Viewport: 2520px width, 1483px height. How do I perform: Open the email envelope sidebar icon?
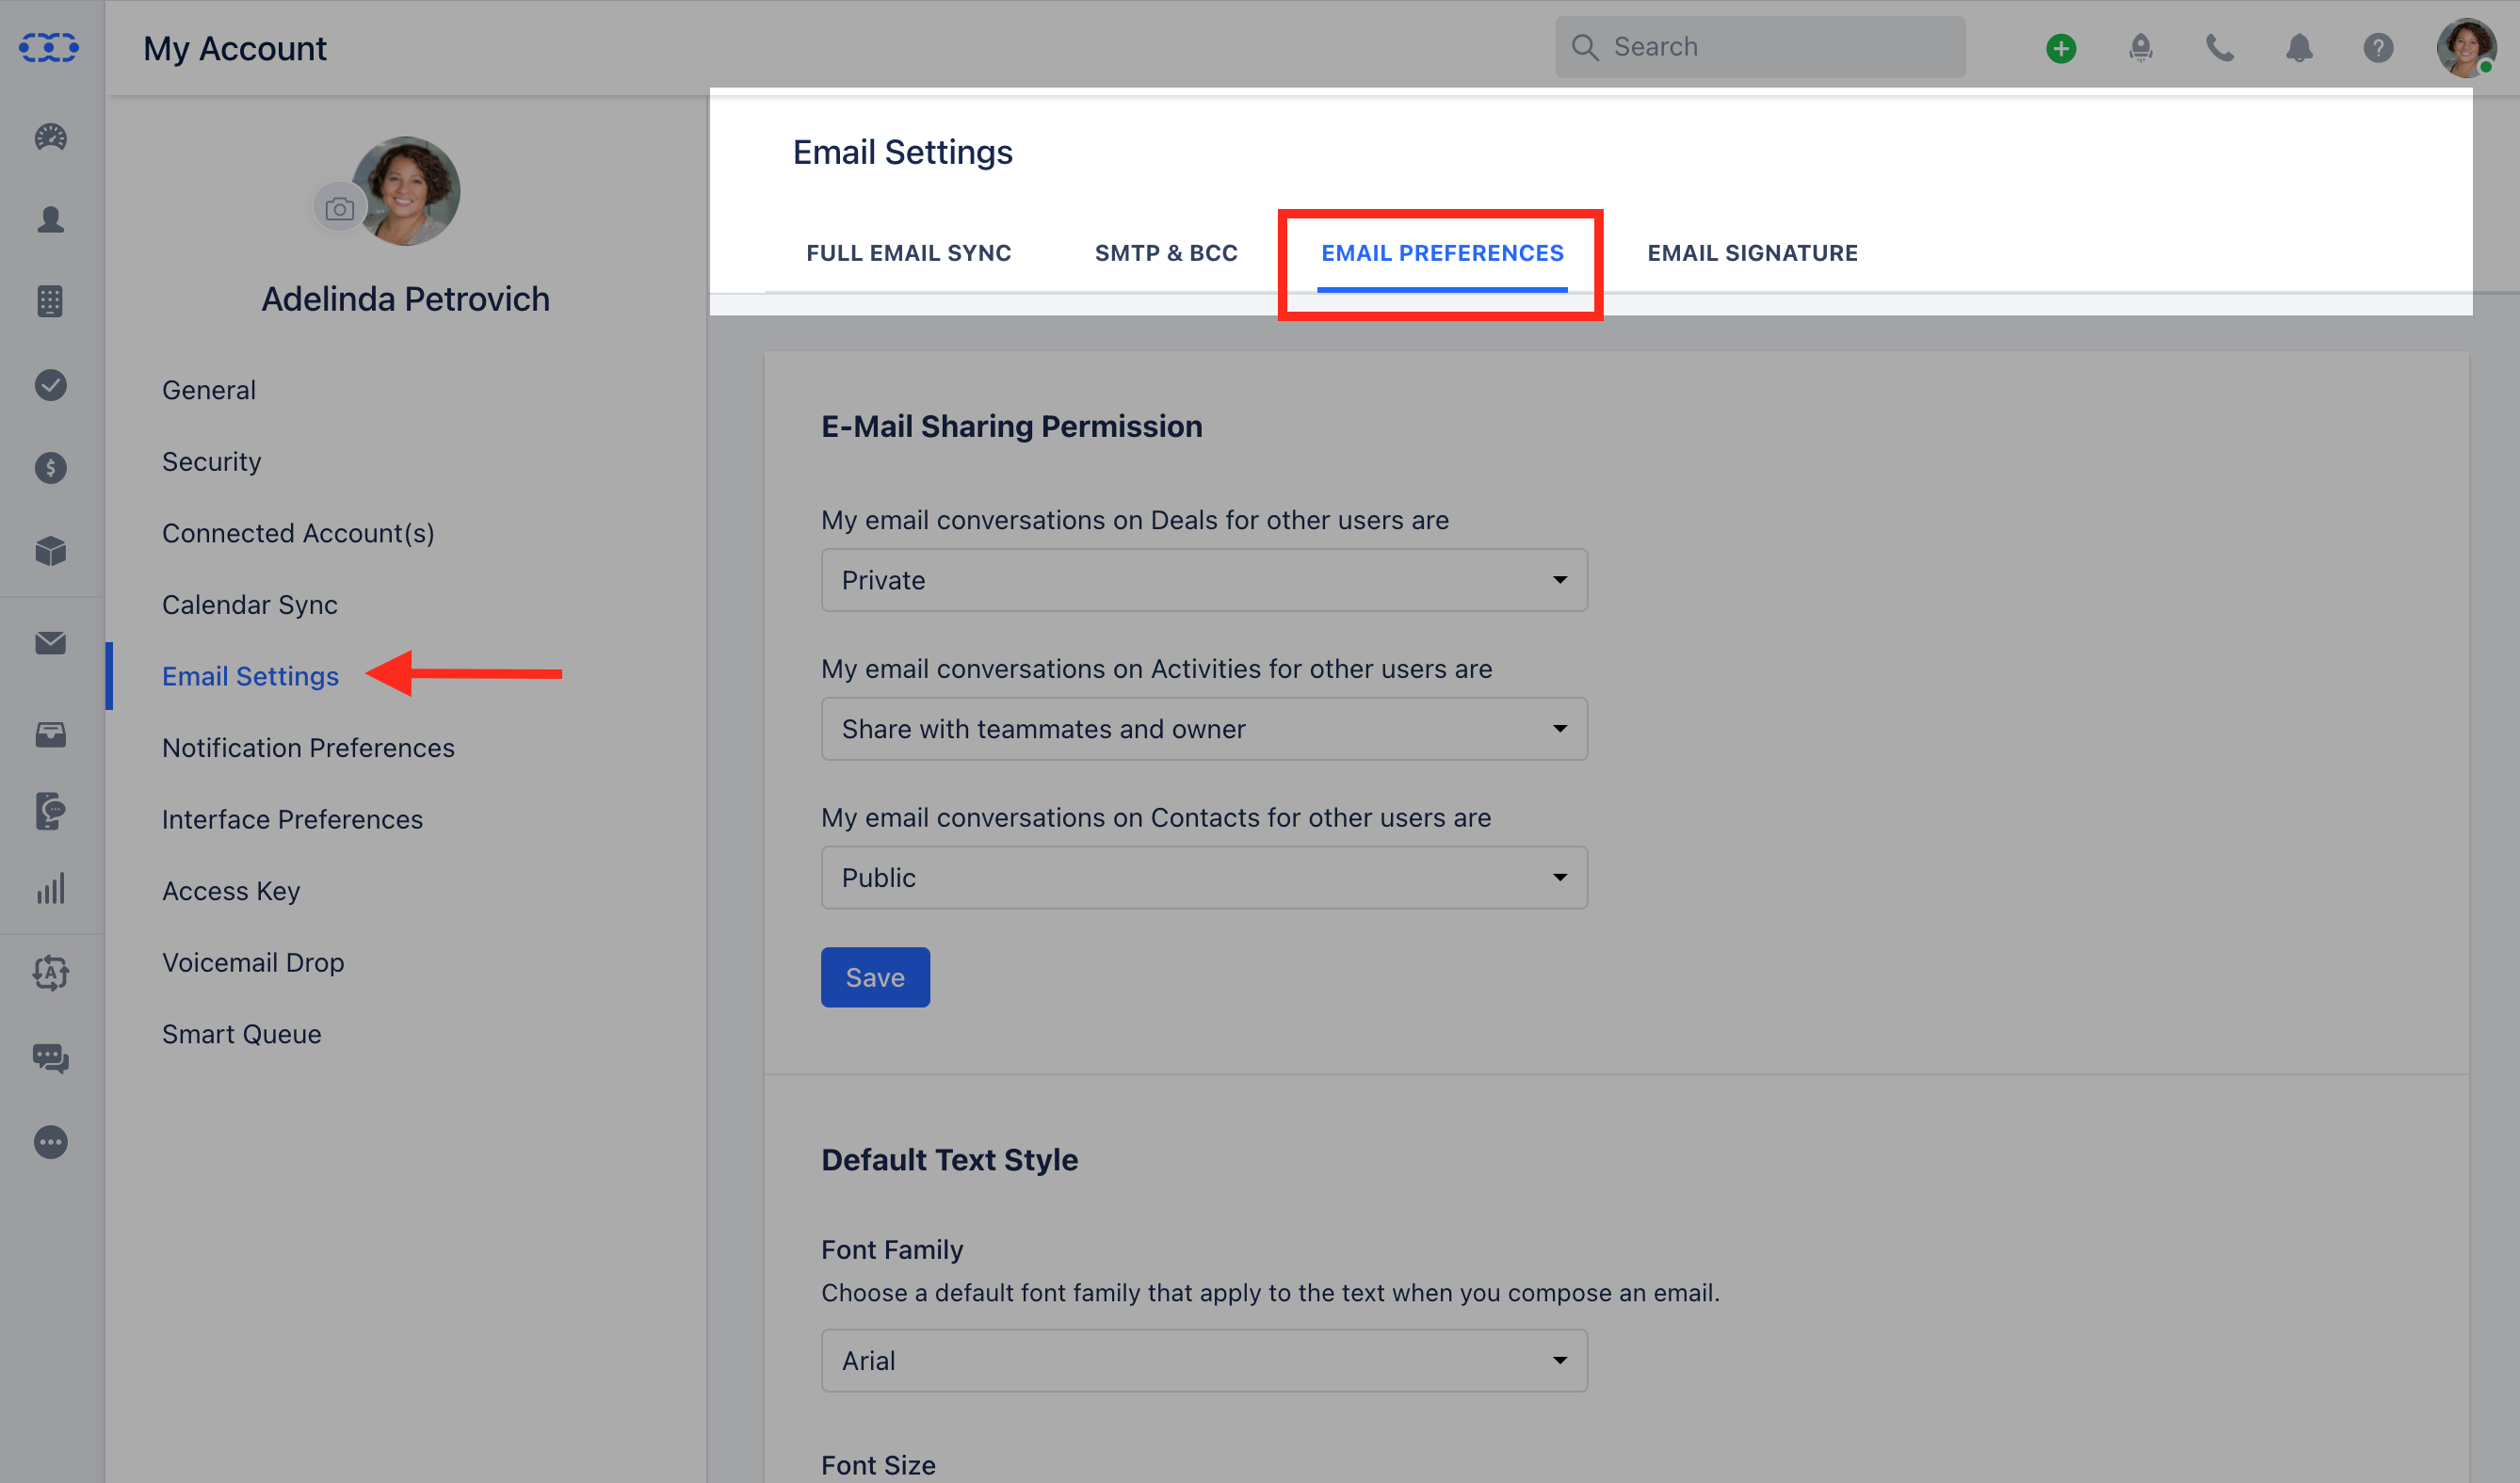click(50, 643)
